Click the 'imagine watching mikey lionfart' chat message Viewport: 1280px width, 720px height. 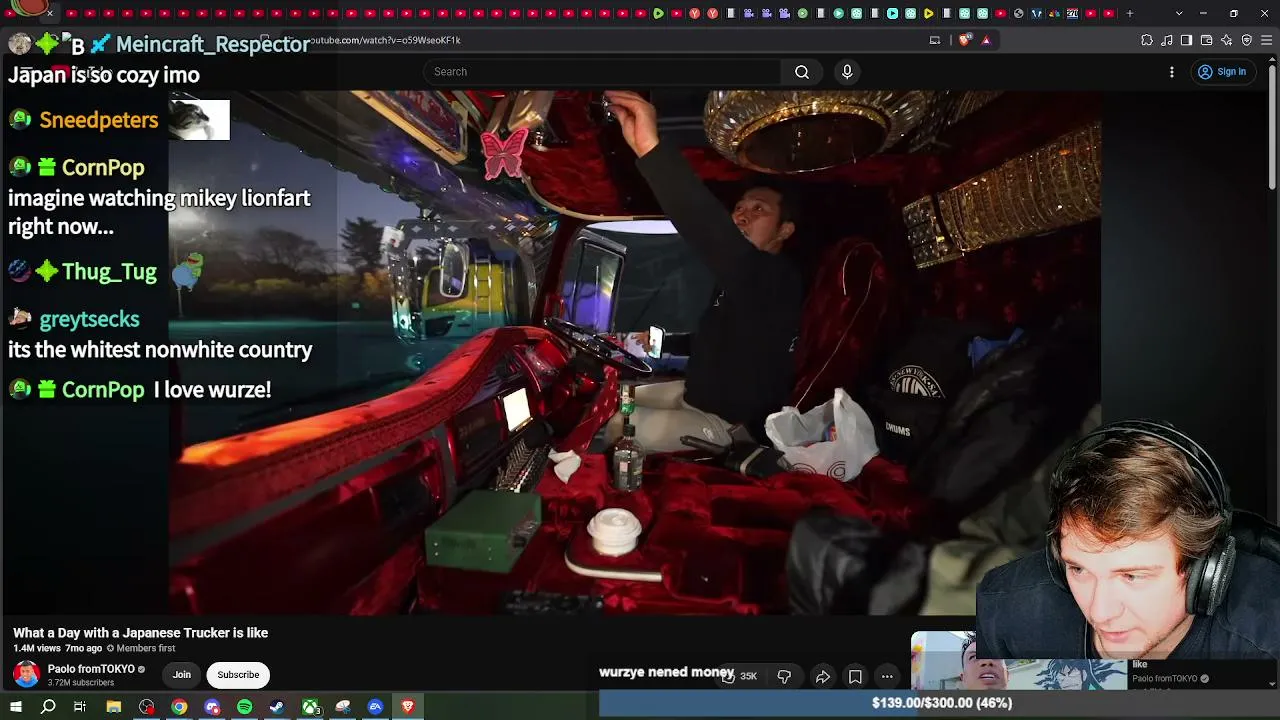[x=159, y=212]
